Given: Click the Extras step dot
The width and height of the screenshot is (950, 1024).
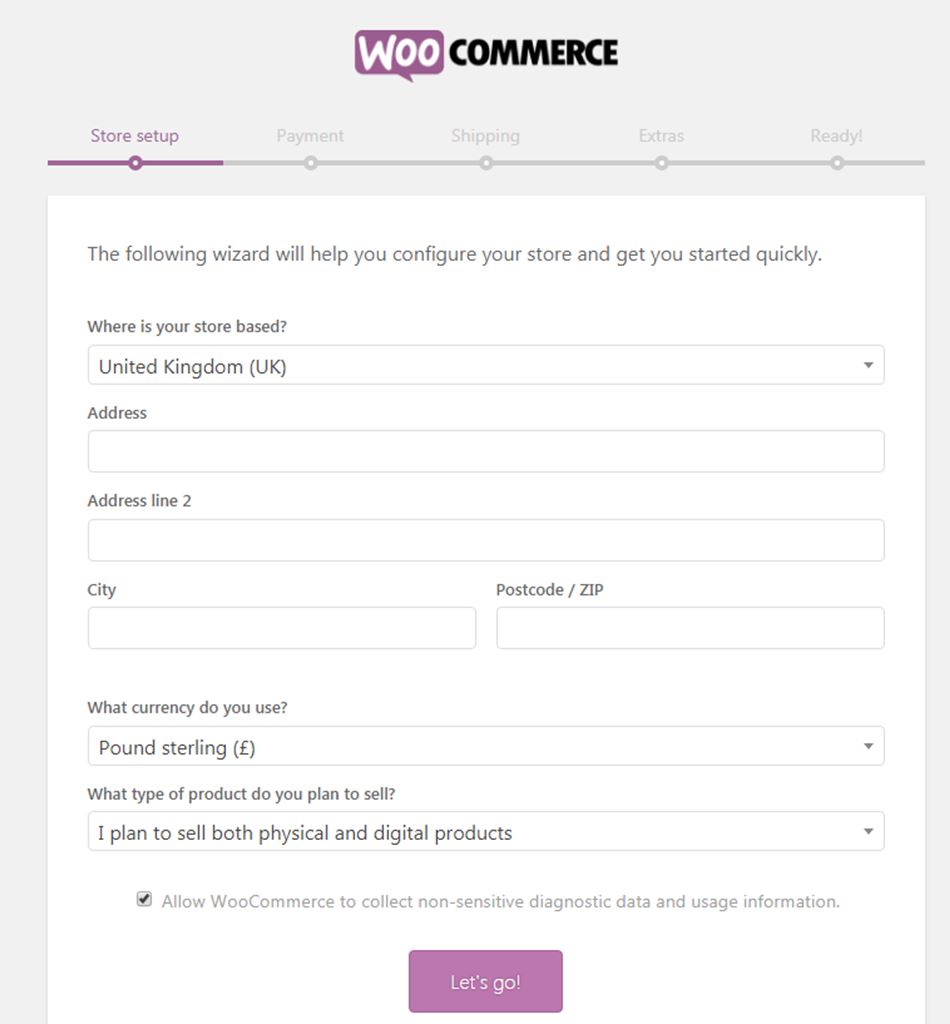Looking at the screenshot, I should pos(662,163).
